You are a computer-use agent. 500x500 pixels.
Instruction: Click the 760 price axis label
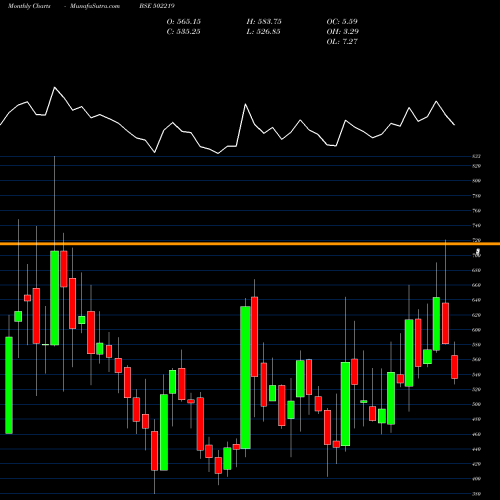tap(477, 211)
